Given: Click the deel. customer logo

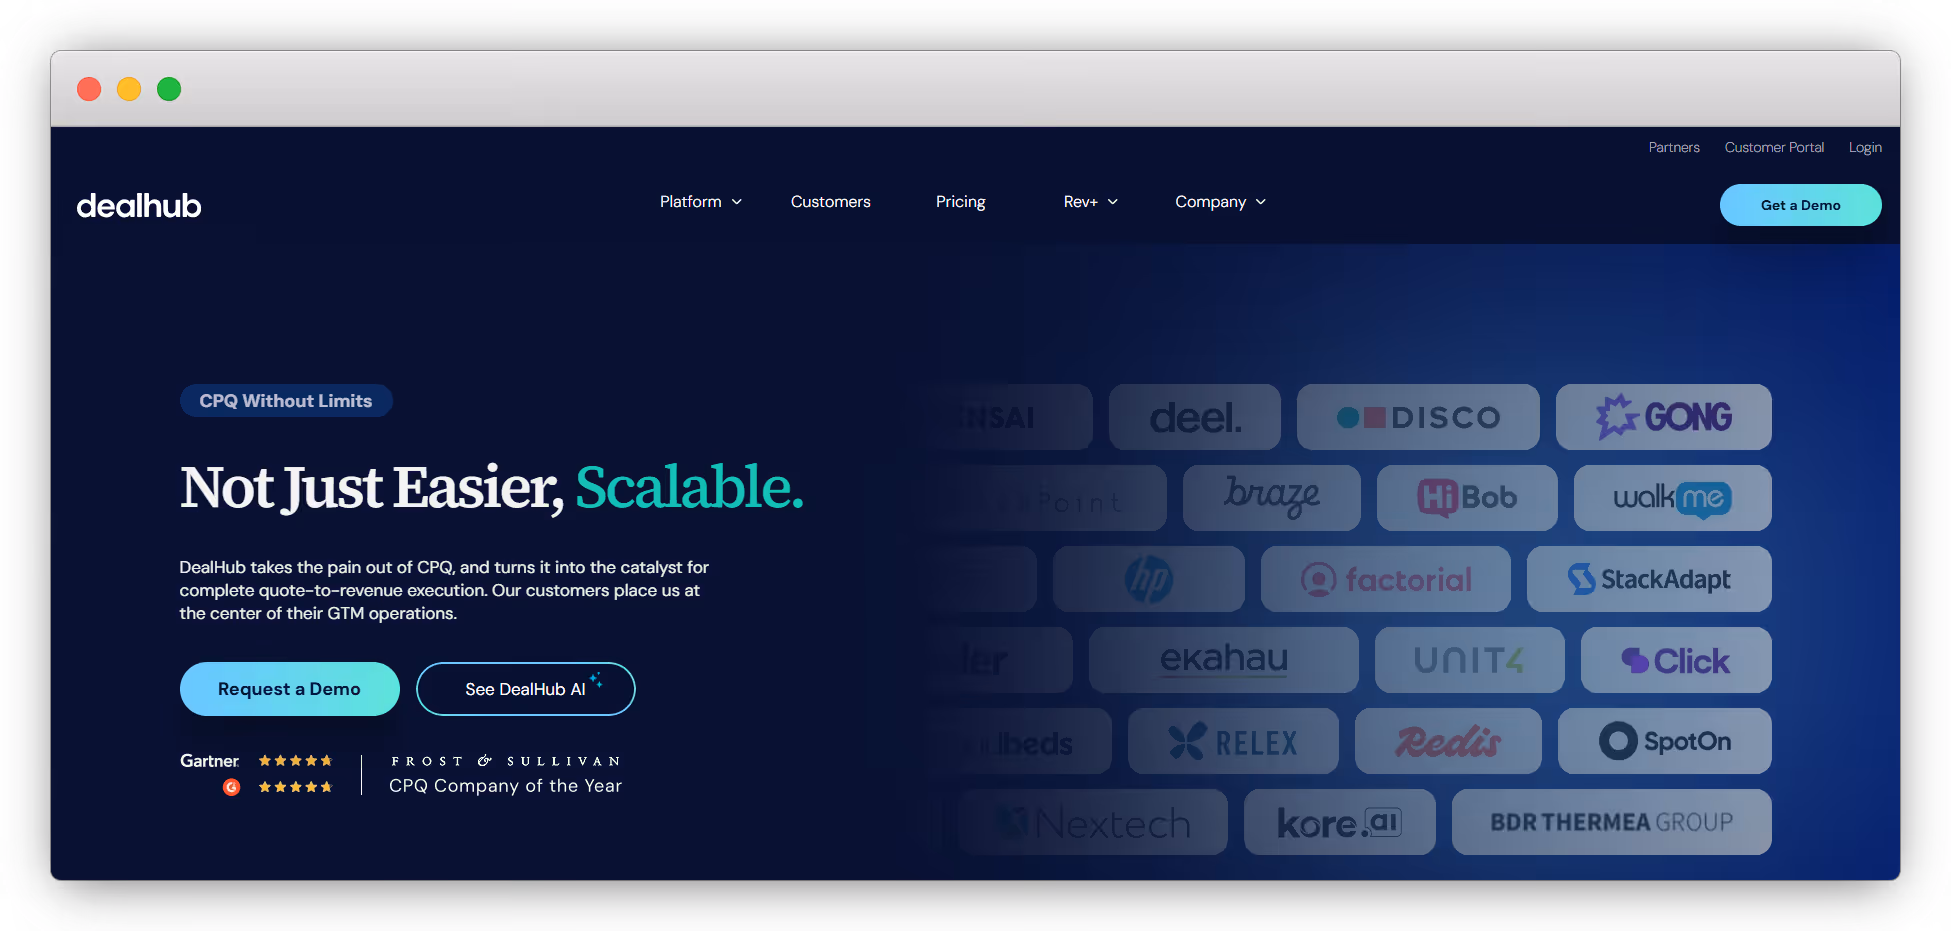Looking at the screenshot, I should [x=1195, y=417].
